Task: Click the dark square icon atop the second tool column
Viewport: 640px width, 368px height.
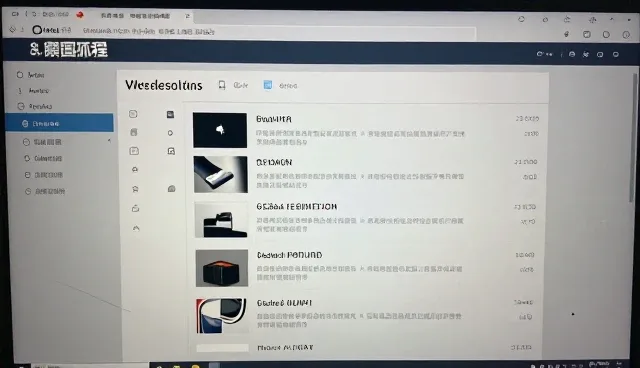Action: point(170,114)
